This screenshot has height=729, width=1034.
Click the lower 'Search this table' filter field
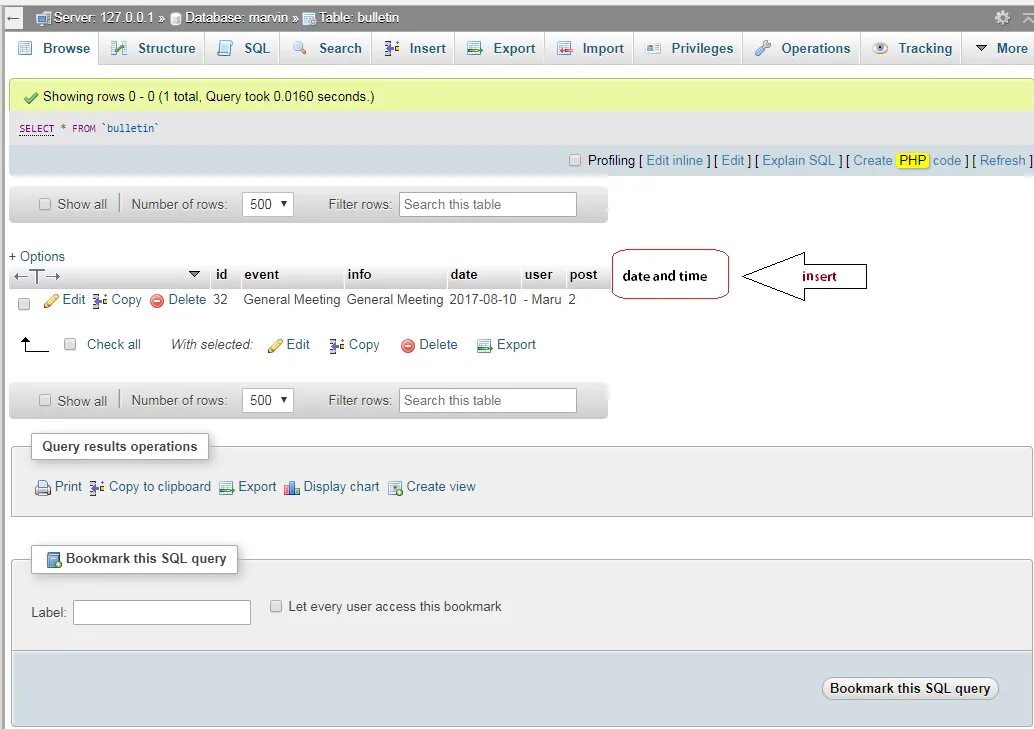tap(487, 400)
